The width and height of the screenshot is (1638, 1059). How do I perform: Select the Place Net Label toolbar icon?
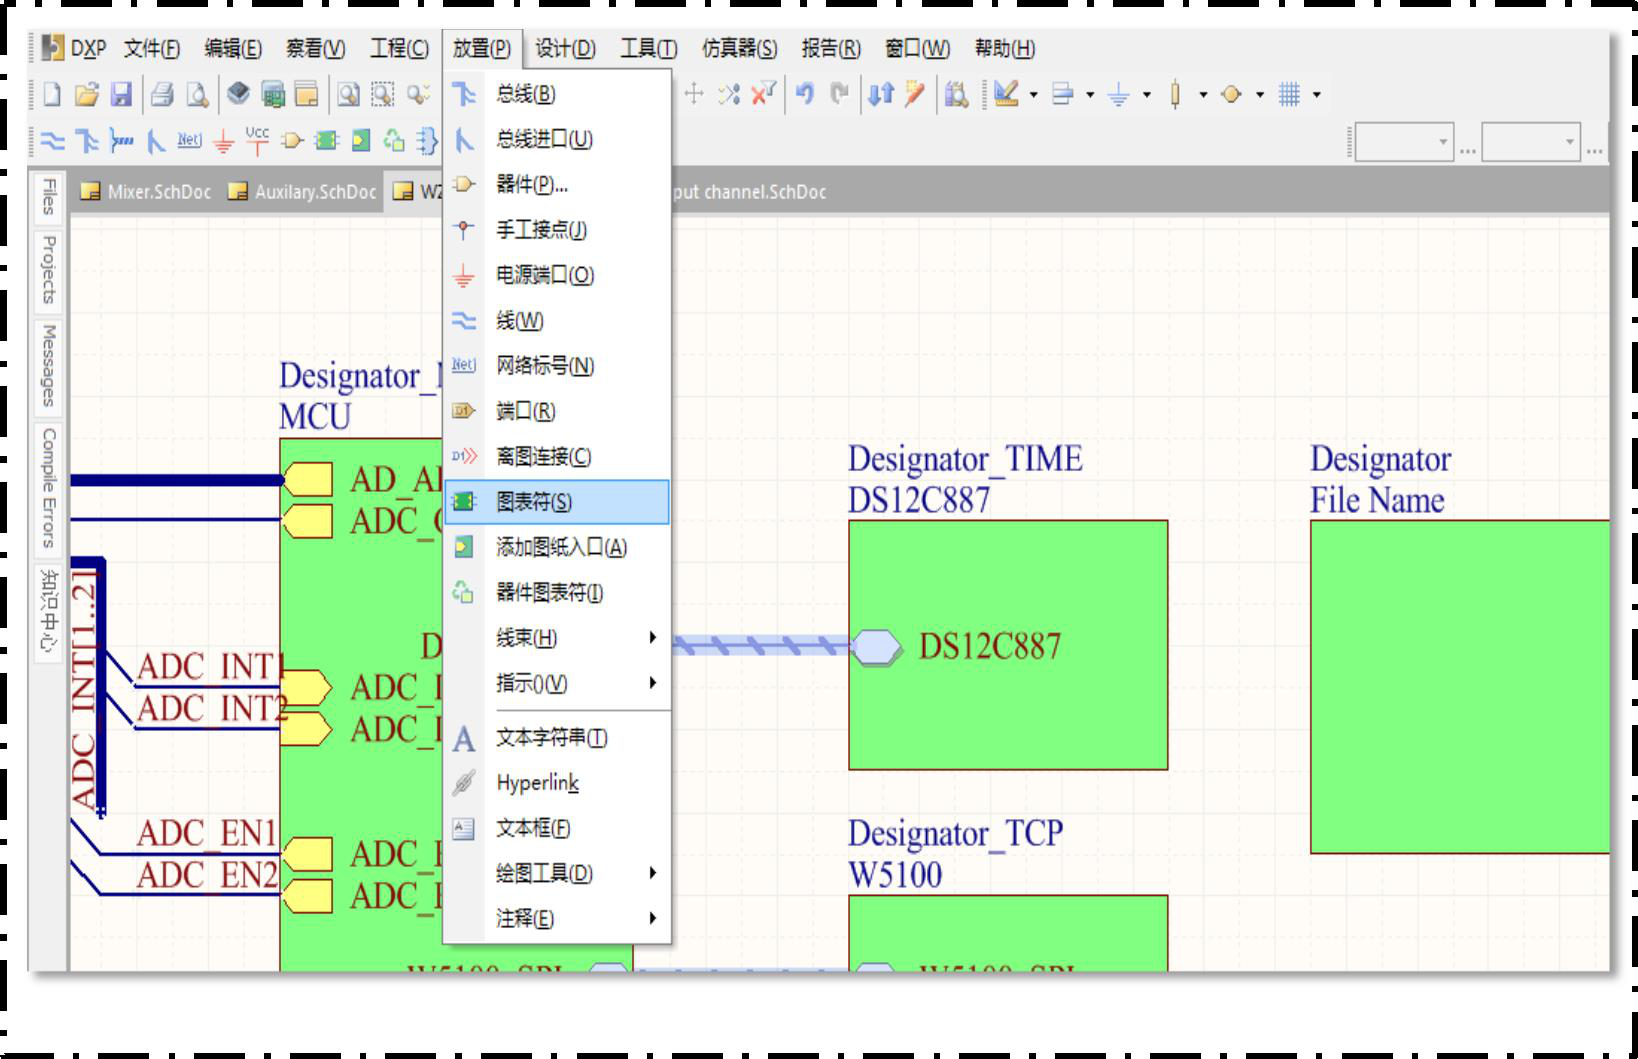[189, 141]
